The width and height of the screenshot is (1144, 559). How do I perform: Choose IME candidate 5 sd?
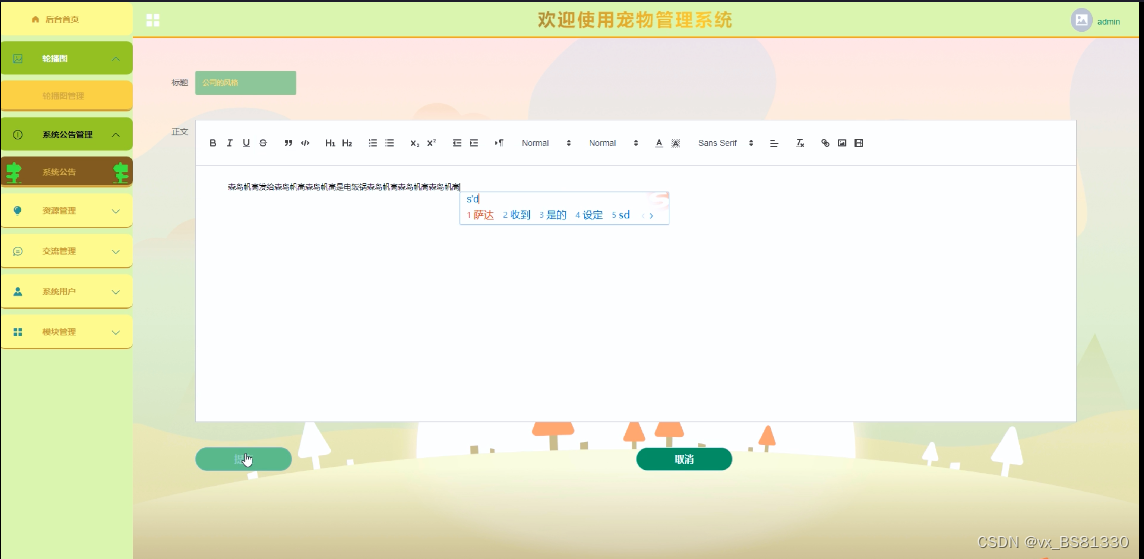pyautogui.click(x=621, y=215)
